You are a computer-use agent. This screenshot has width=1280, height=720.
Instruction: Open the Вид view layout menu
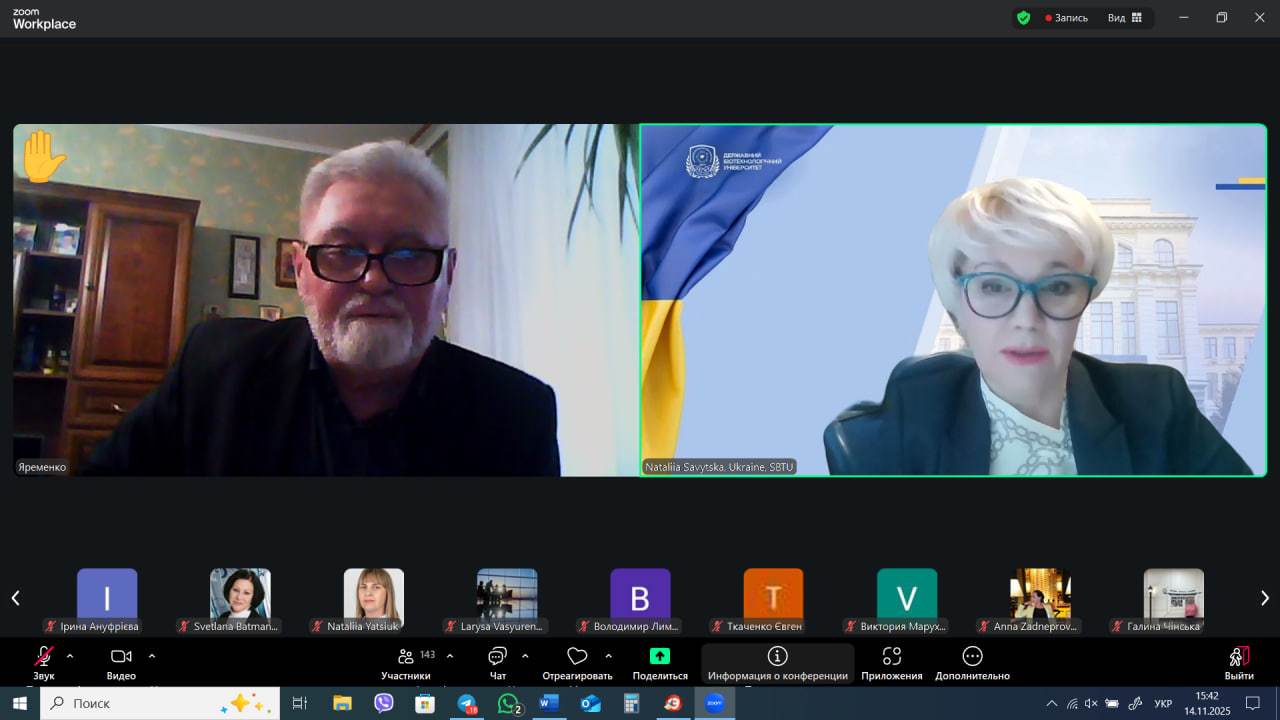click(1124, 18)
